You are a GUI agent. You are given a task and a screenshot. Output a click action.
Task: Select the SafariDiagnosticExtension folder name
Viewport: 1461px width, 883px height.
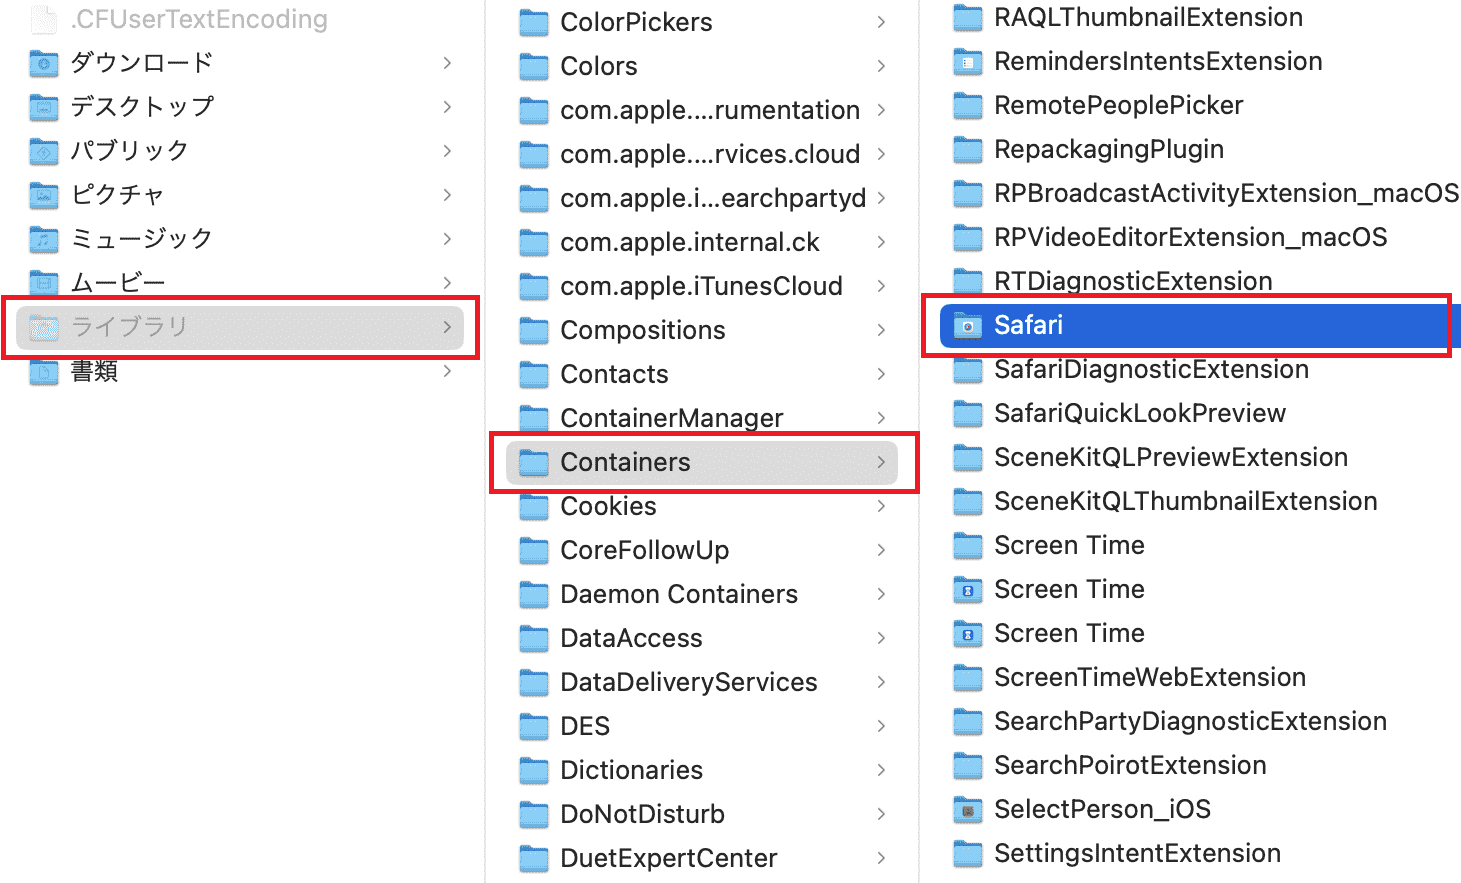coord(1151,369)
